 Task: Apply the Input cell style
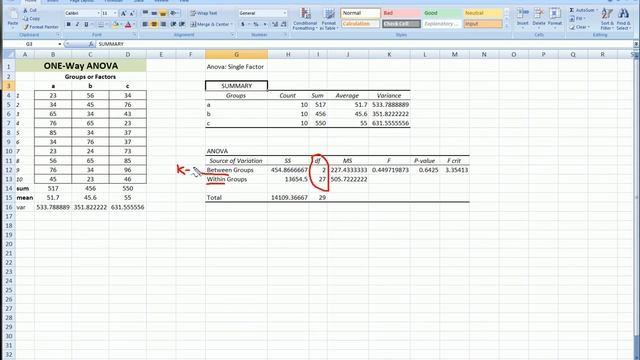click(x=482, y=24)
